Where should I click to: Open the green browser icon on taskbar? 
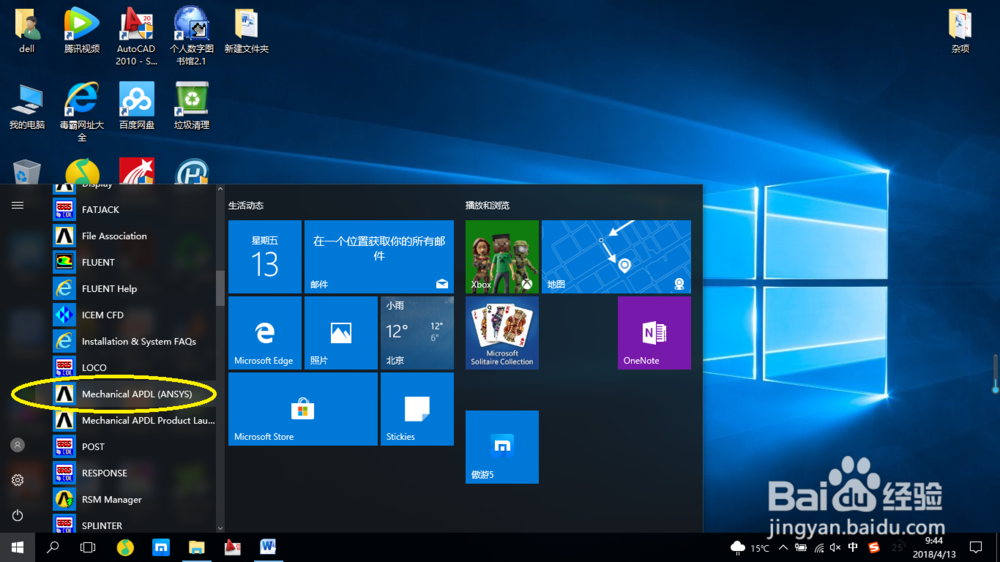(x=125, y=547)
